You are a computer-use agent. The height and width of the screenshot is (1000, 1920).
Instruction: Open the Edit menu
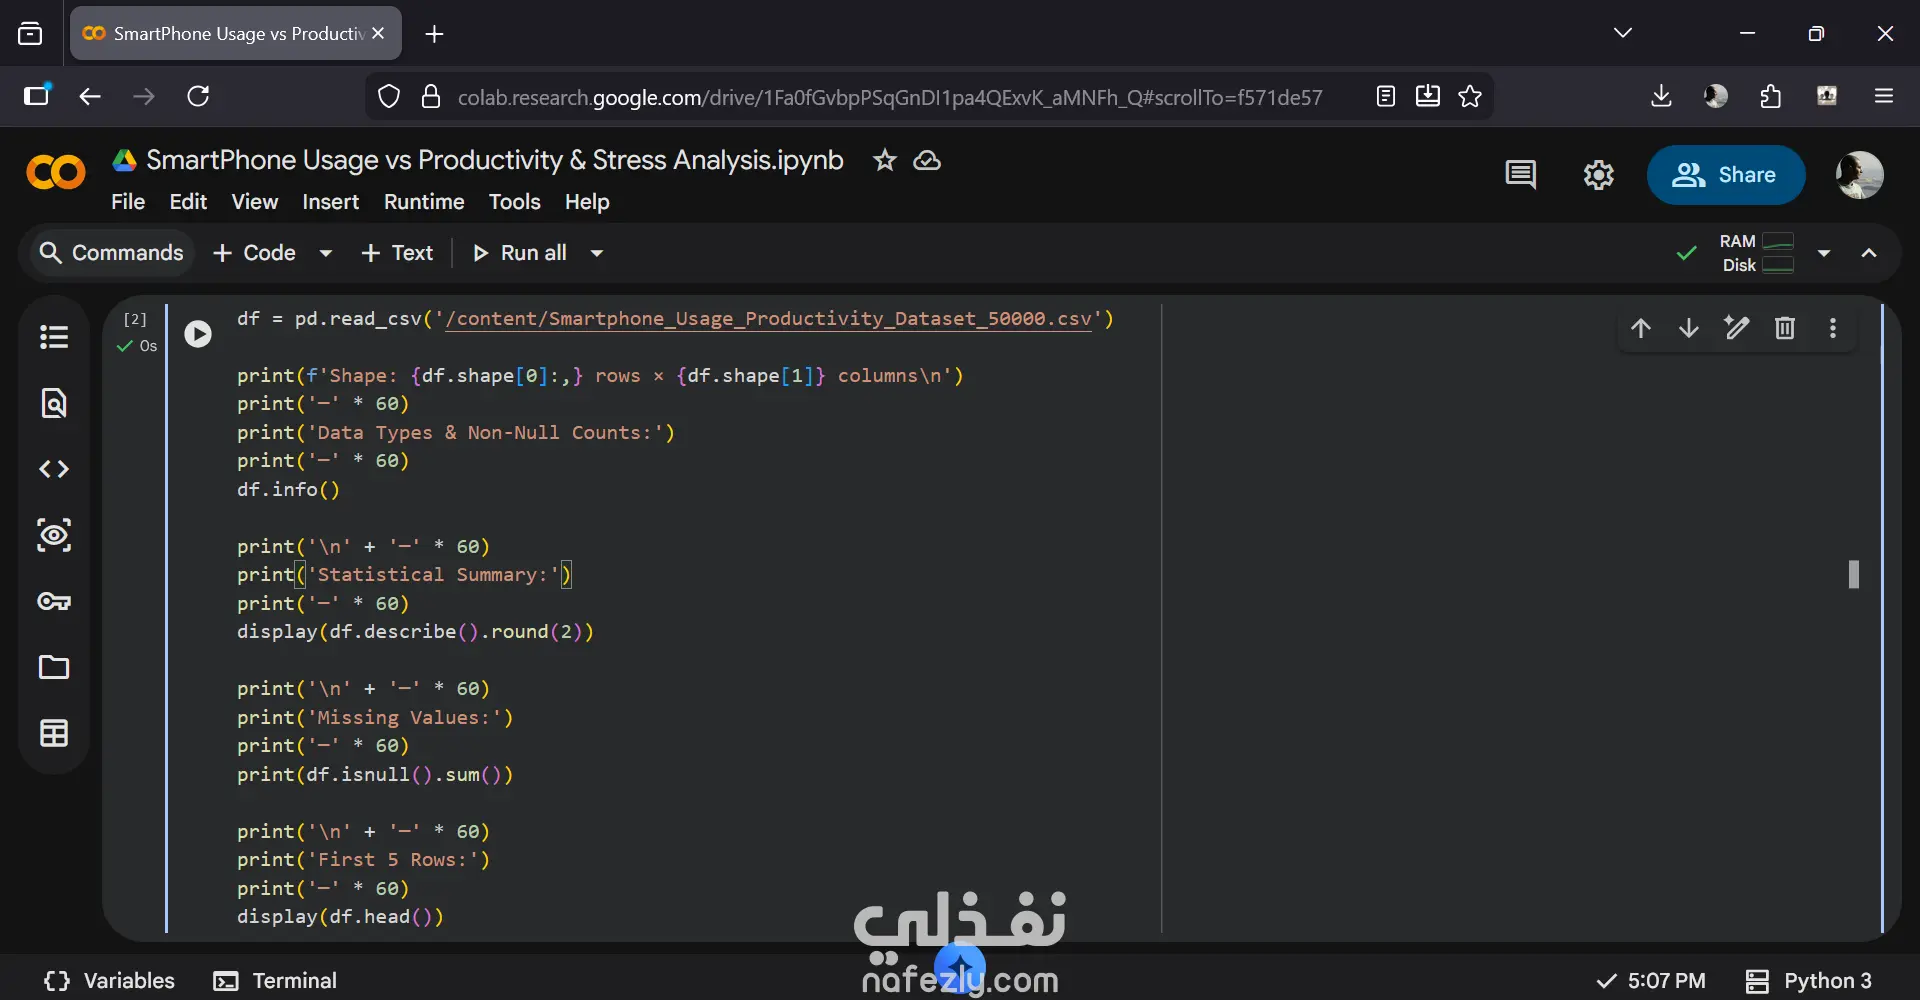click(188, 202)
